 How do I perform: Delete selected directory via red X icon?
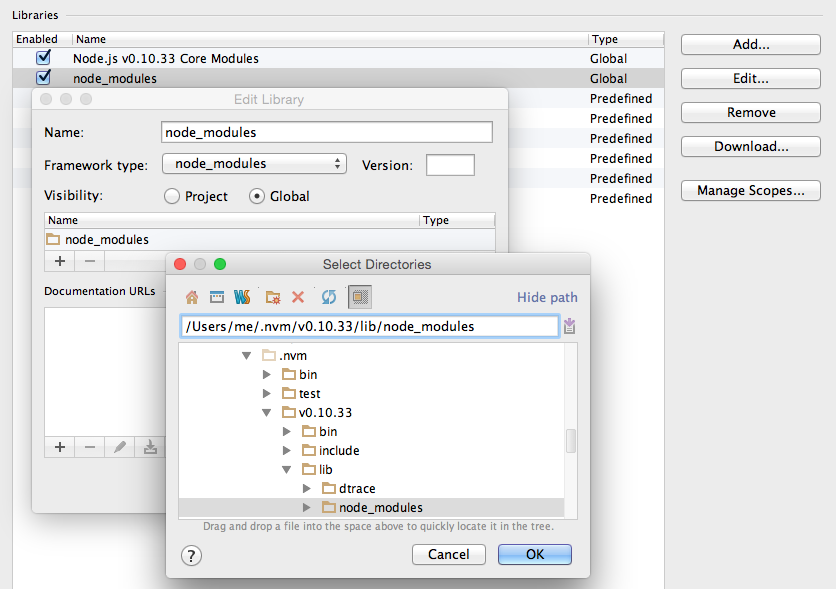(x=297, y=297)
